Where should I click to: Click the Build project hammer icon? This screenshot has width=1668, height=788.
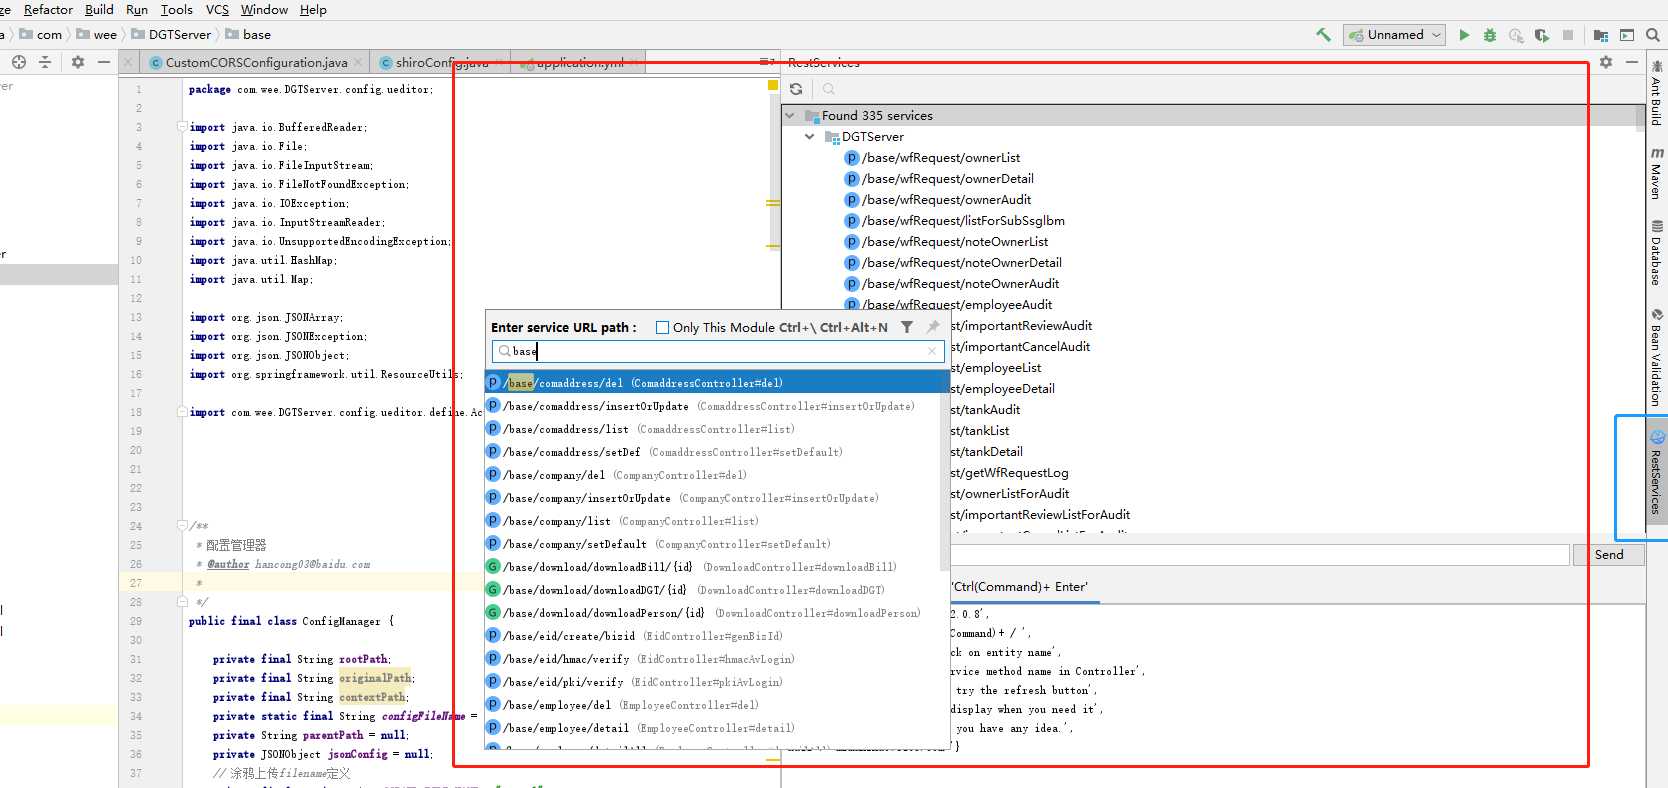(1323, 35)
